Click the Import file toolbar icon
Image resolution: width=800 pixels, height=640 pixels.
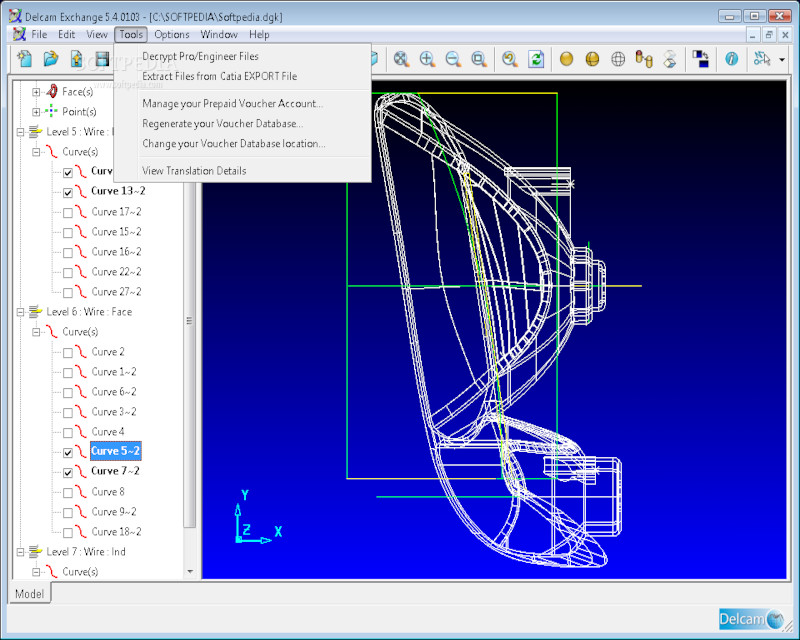click(x=76, y=59)
